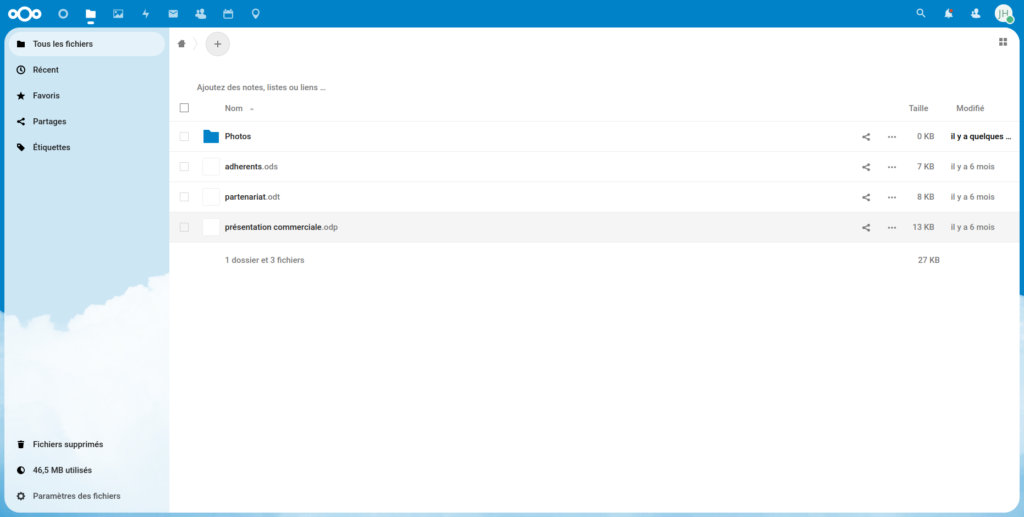The width and height of the screenshot is (1024, 517).
Task: Click the Photos folder thumbnail
Action: 211,136
